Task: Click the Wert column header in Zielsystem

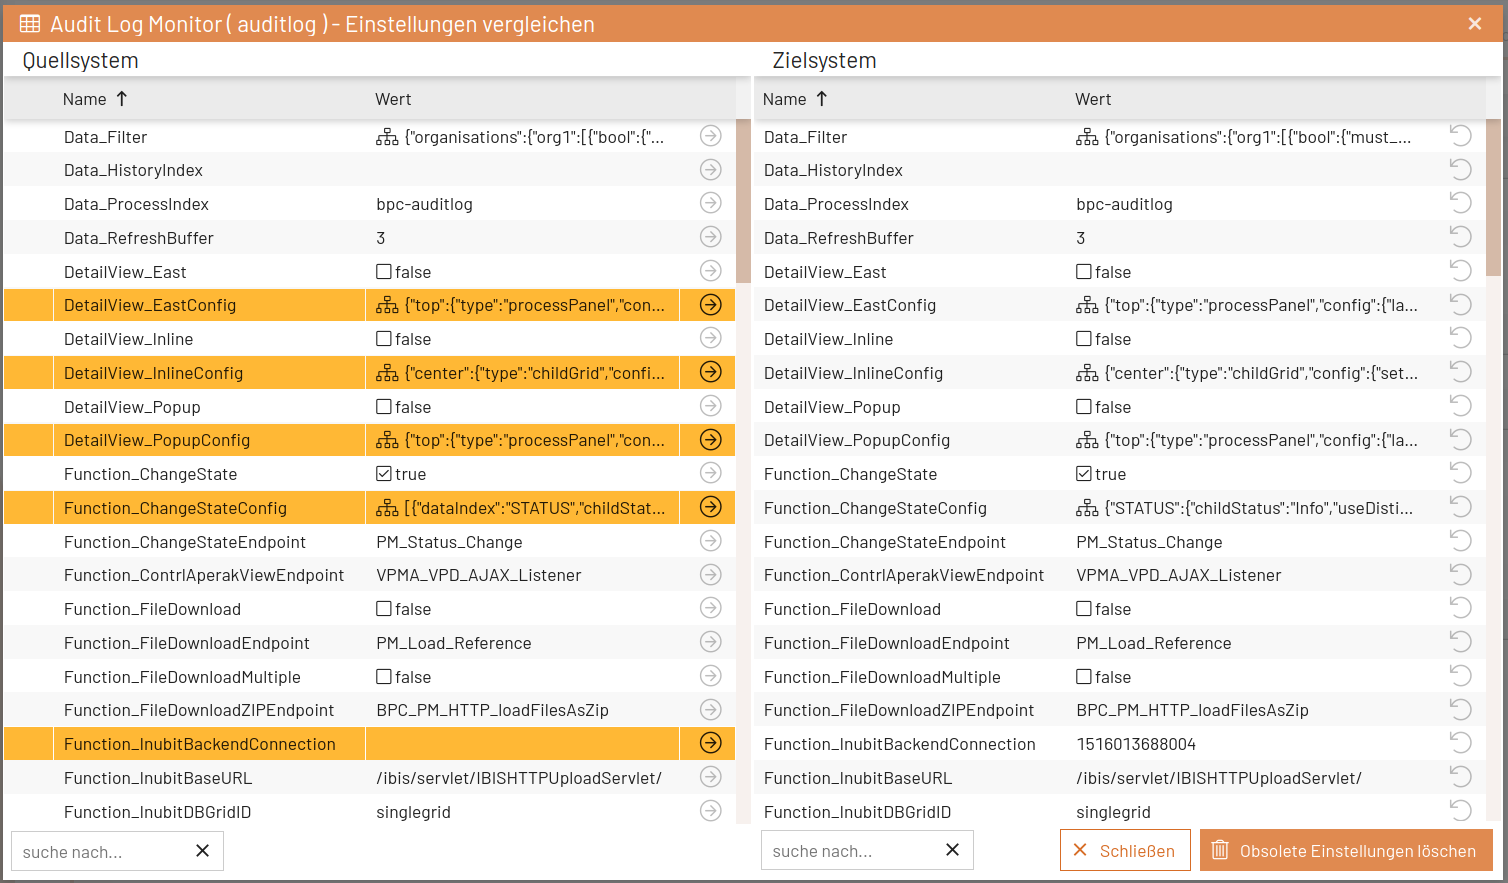Action: pyautogui.click(x=1093, y=99)
